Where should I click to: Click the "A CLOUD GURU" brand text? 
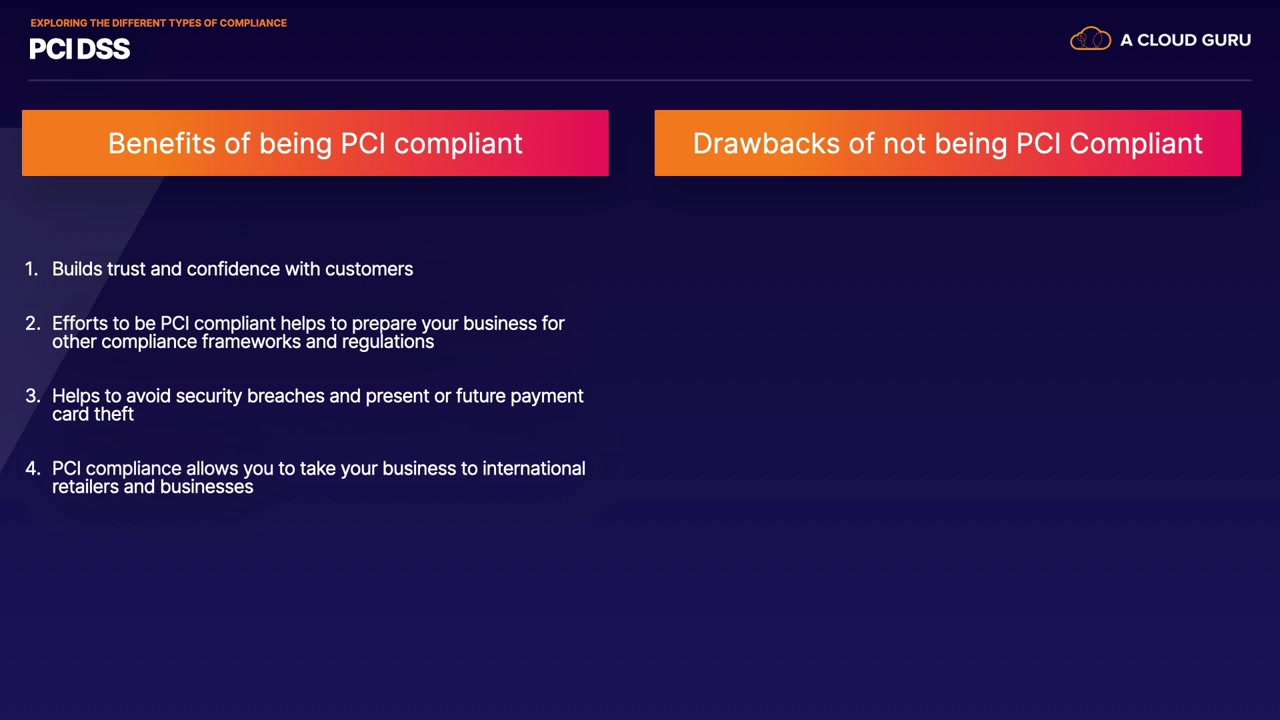[x=1185, y=40]
